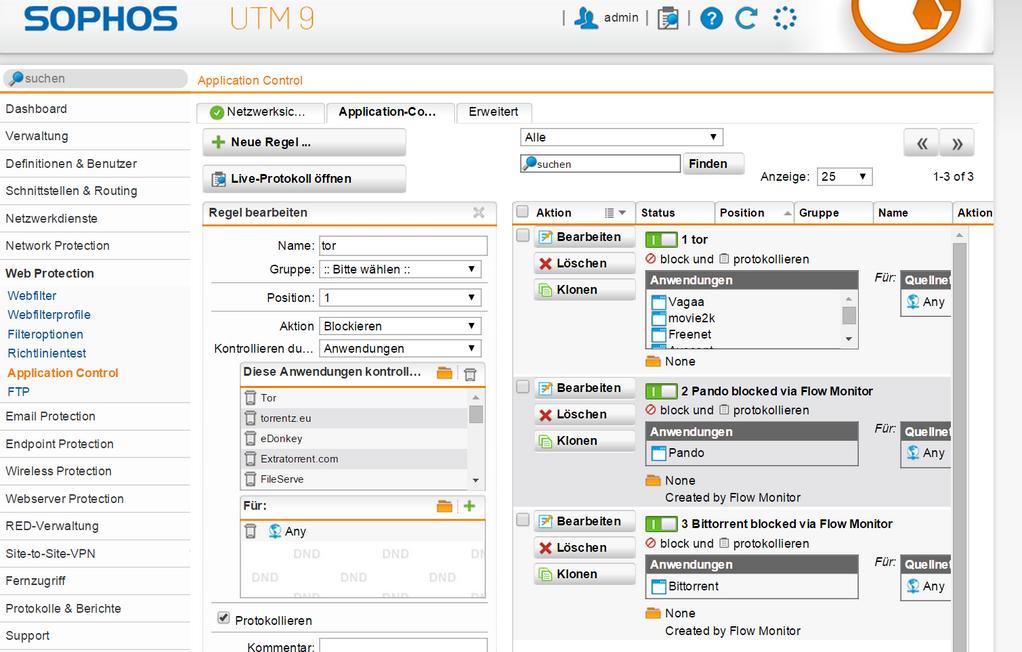Open the admin user menu
This screenshot has height=652, width=1022.
(x=606, y=18)
